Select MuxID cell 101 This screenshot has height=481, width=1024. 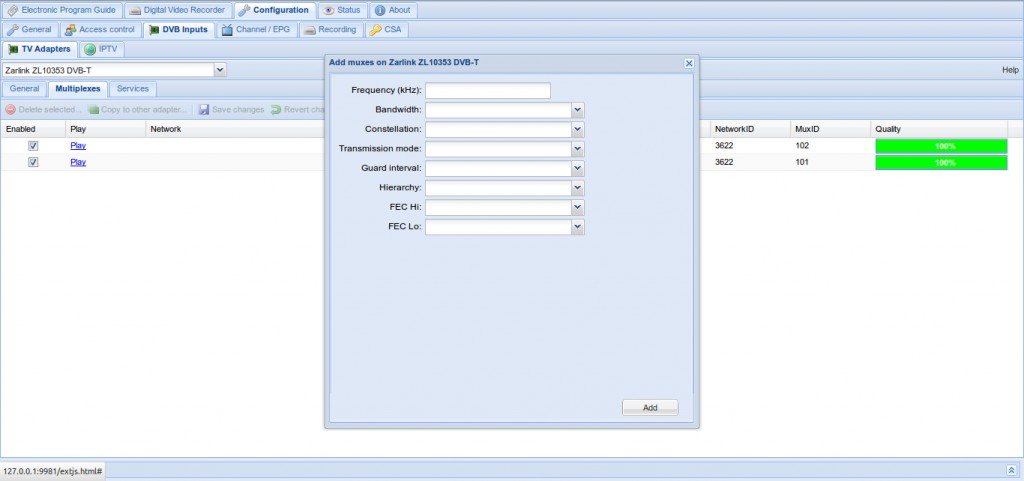point(831,162)
